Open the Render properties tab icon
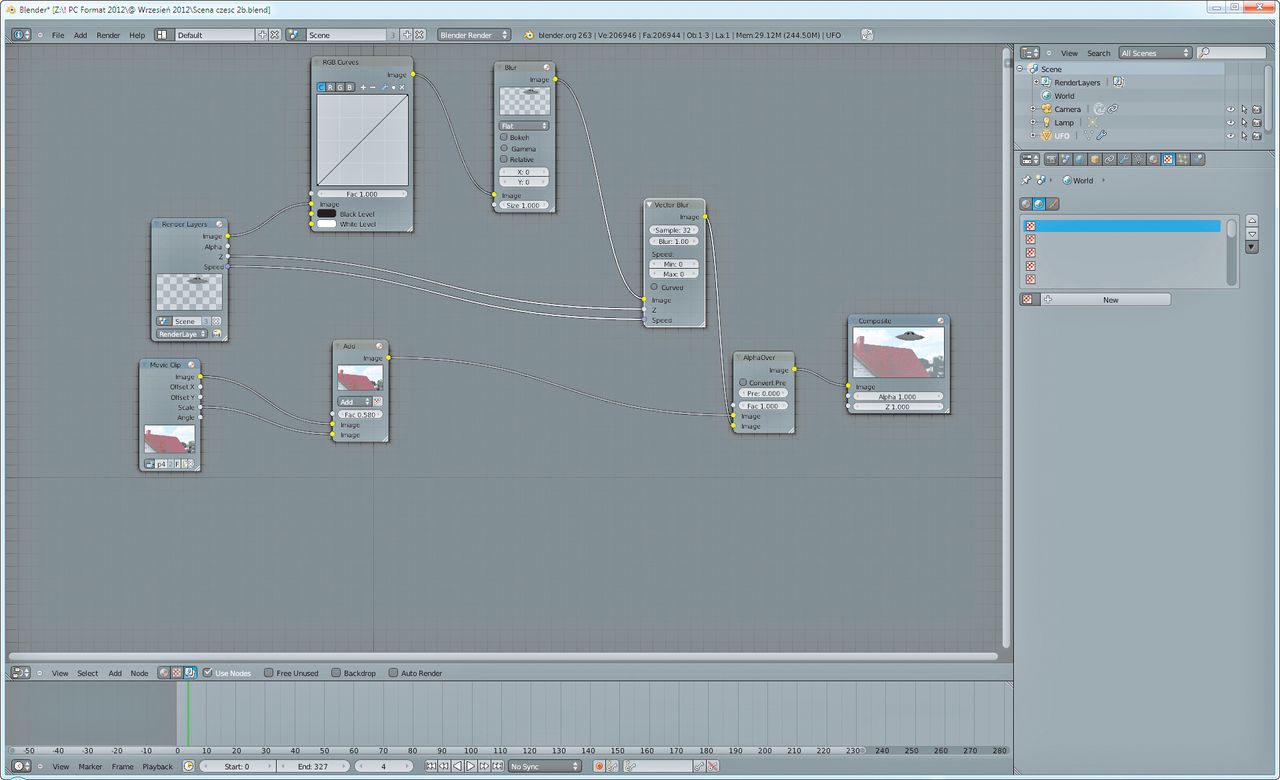 click(x=1051, y=159)
